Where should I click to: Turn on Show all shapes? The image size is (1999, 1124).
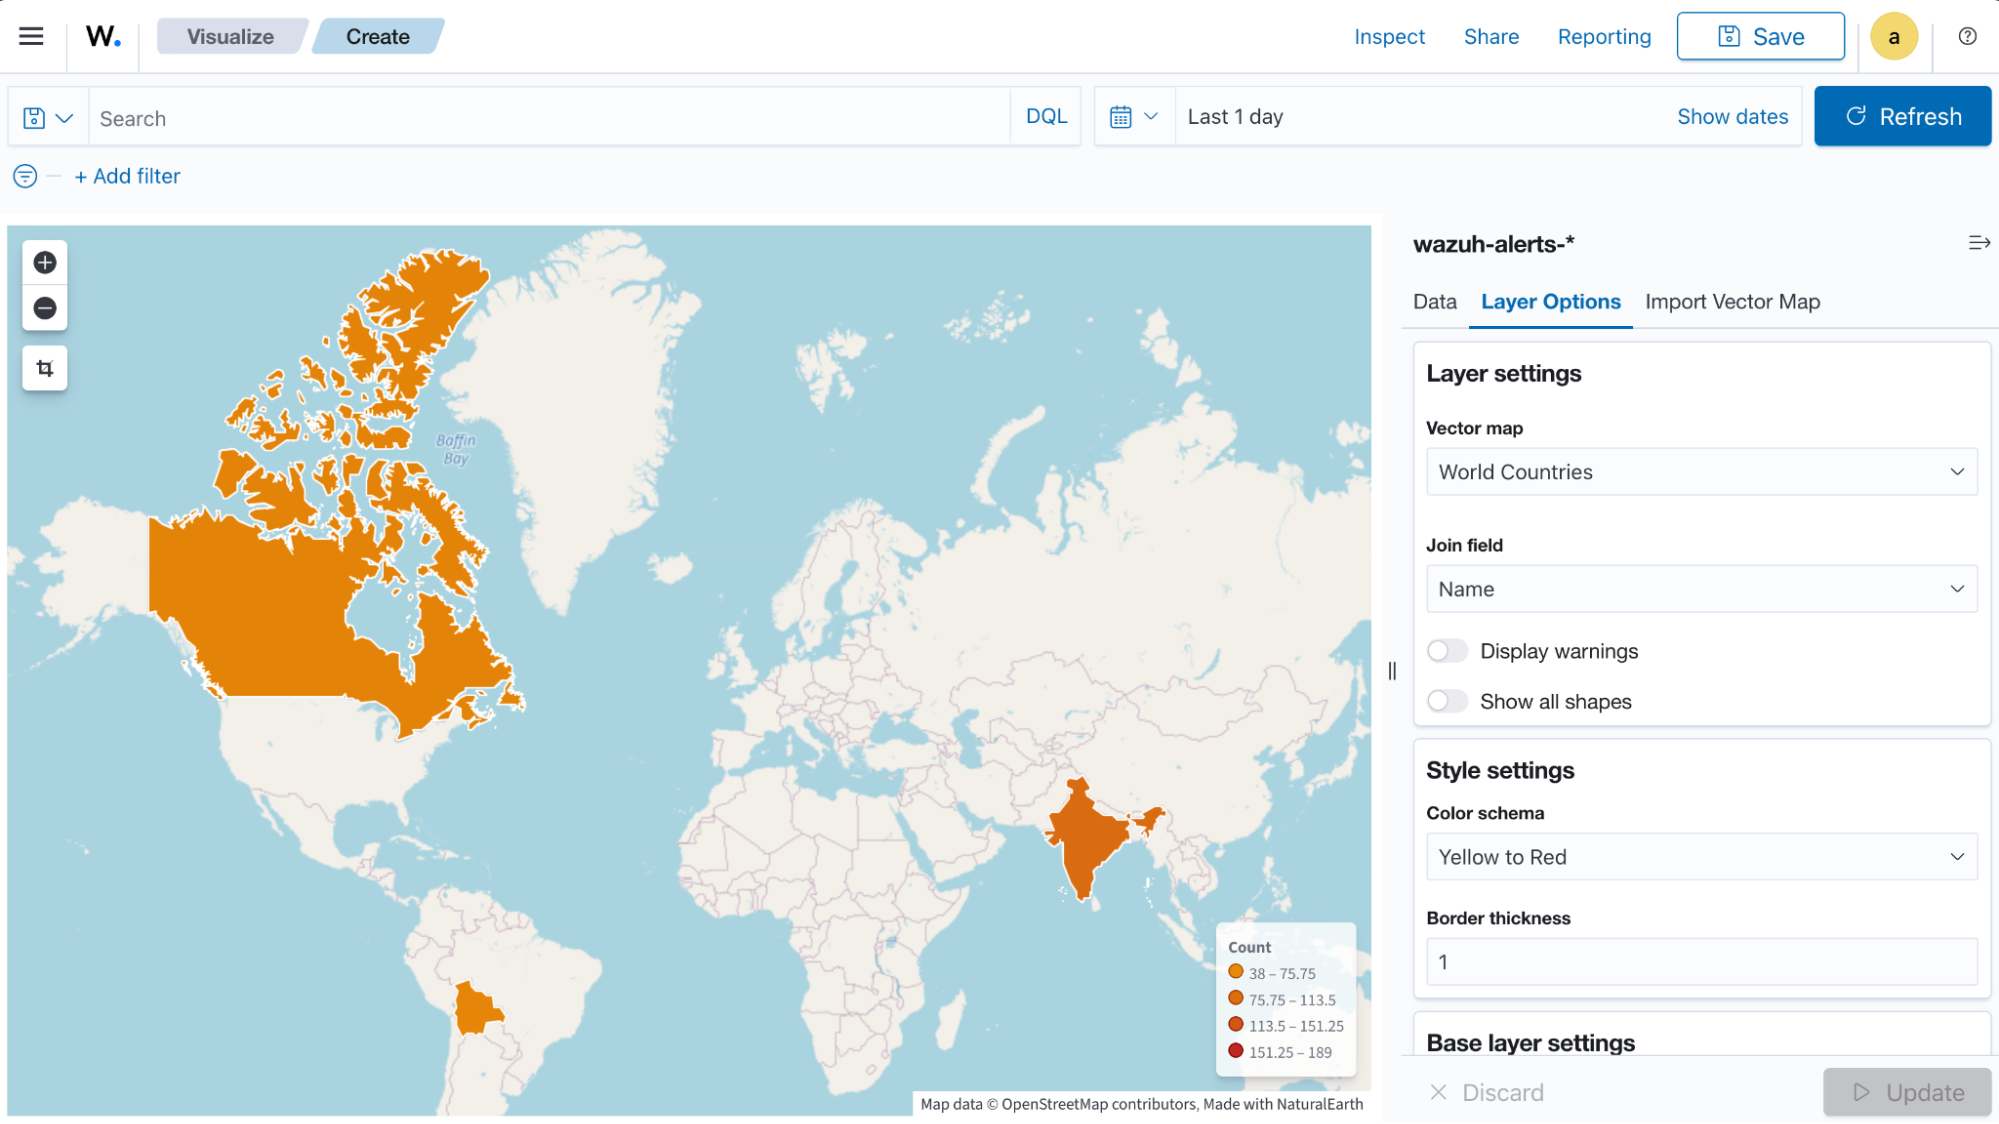(x=1447, y=701)
